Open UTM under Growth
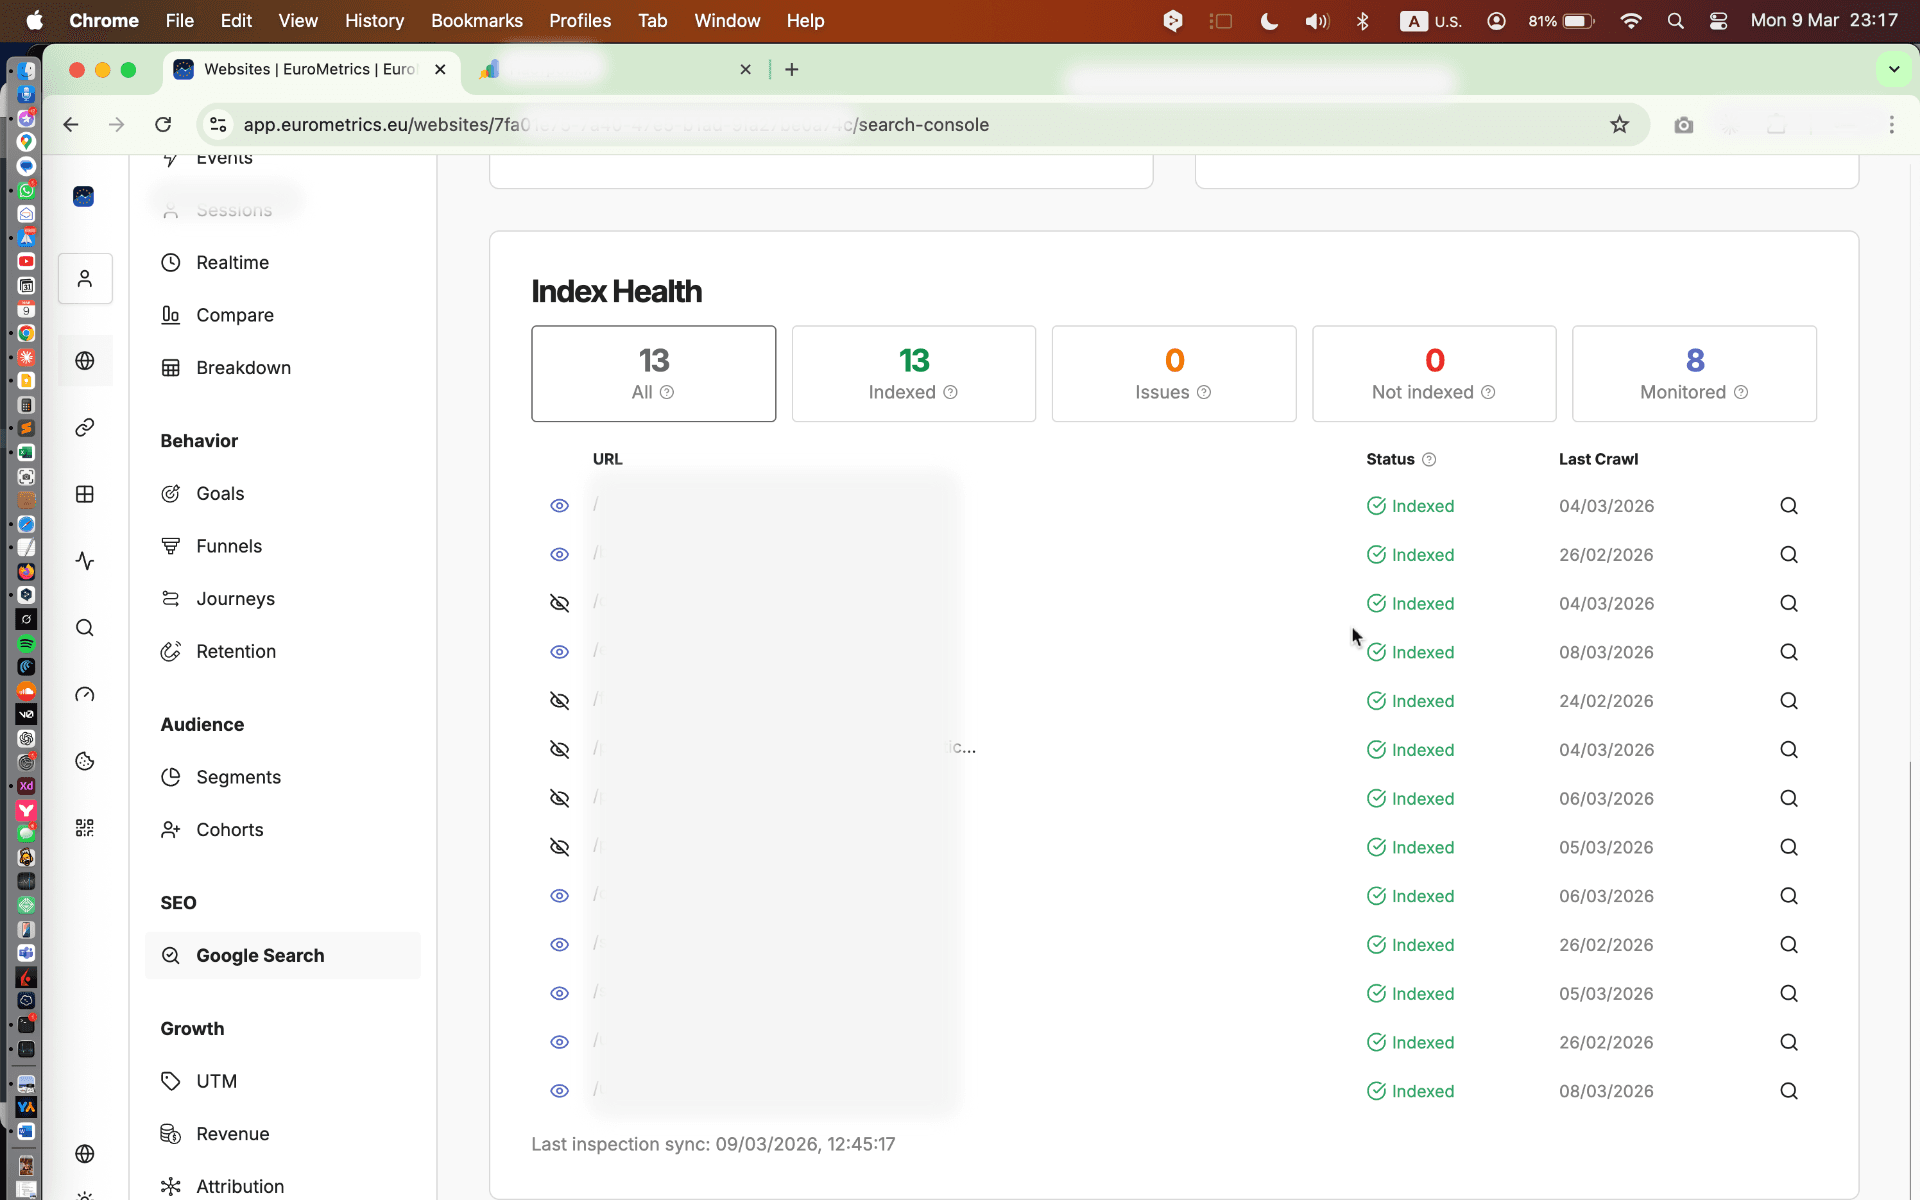Screen dimensions: 1920x1200 [283, 1081]
